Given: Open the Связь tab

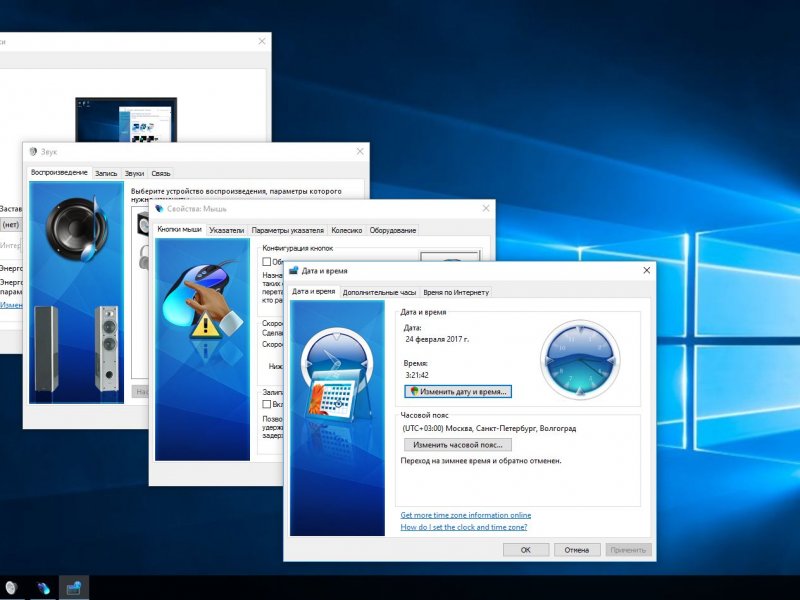Looking at the screenshot, I should coord(161,173).
